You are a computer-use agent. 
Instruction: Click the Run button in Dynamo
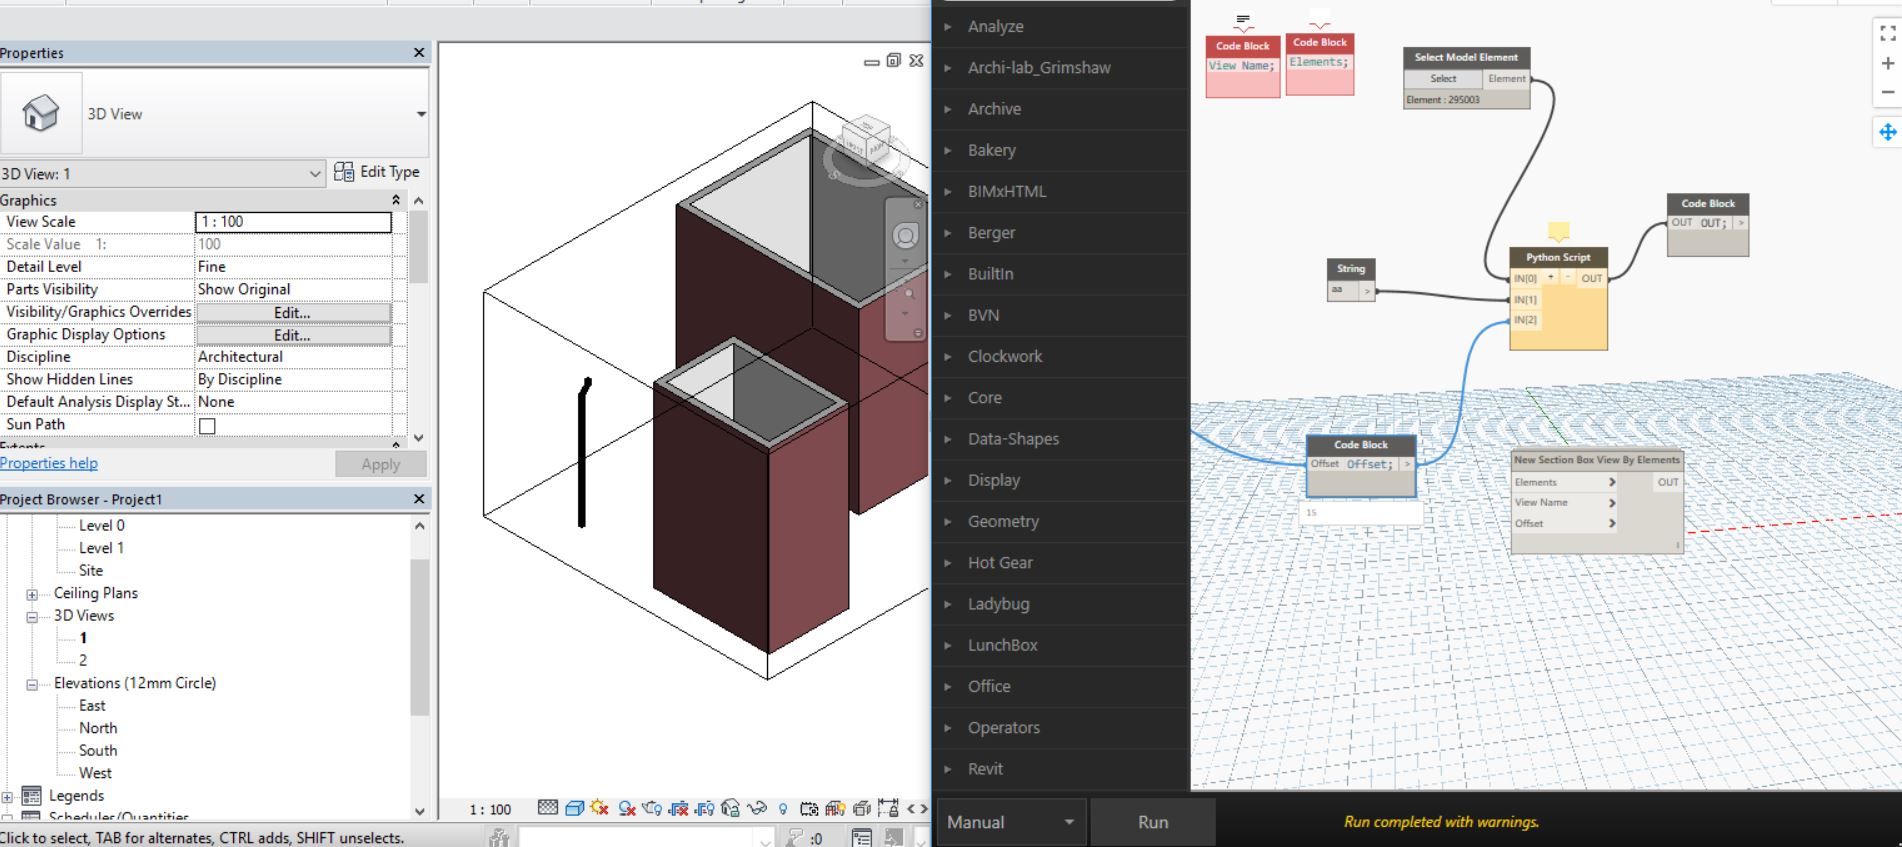click(1152, 822)
